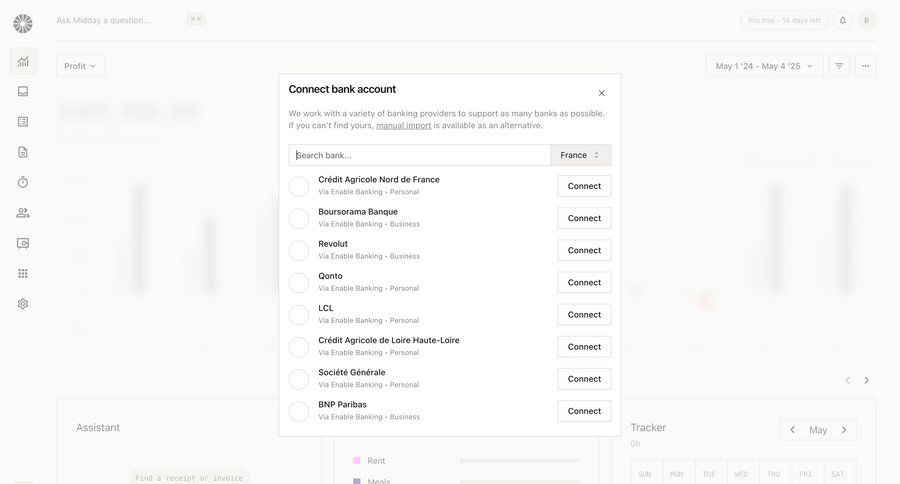Open the Invoices document icon in sidebar
Viewport: 900px width, 484px height.
pyautogui.click(x=23, y=152)
